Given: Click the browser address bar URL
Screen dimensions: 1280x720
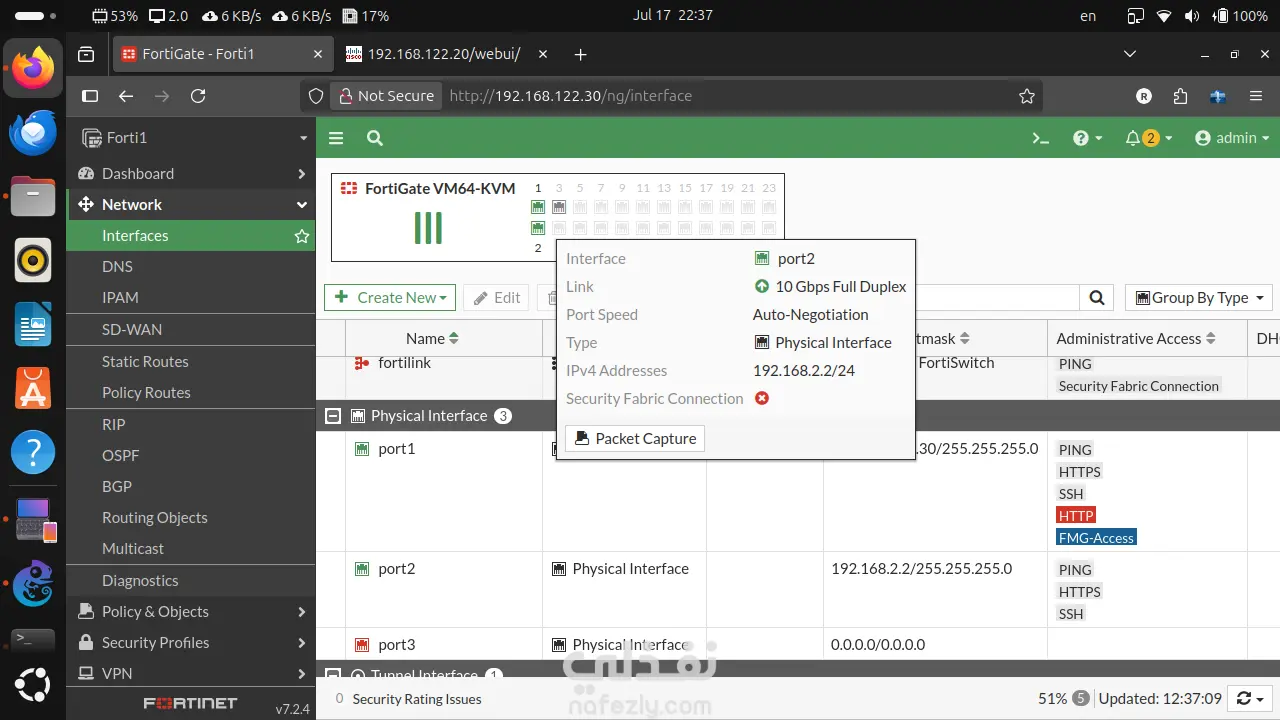Looking at the screenshot, I should click(x=571, y=96).
